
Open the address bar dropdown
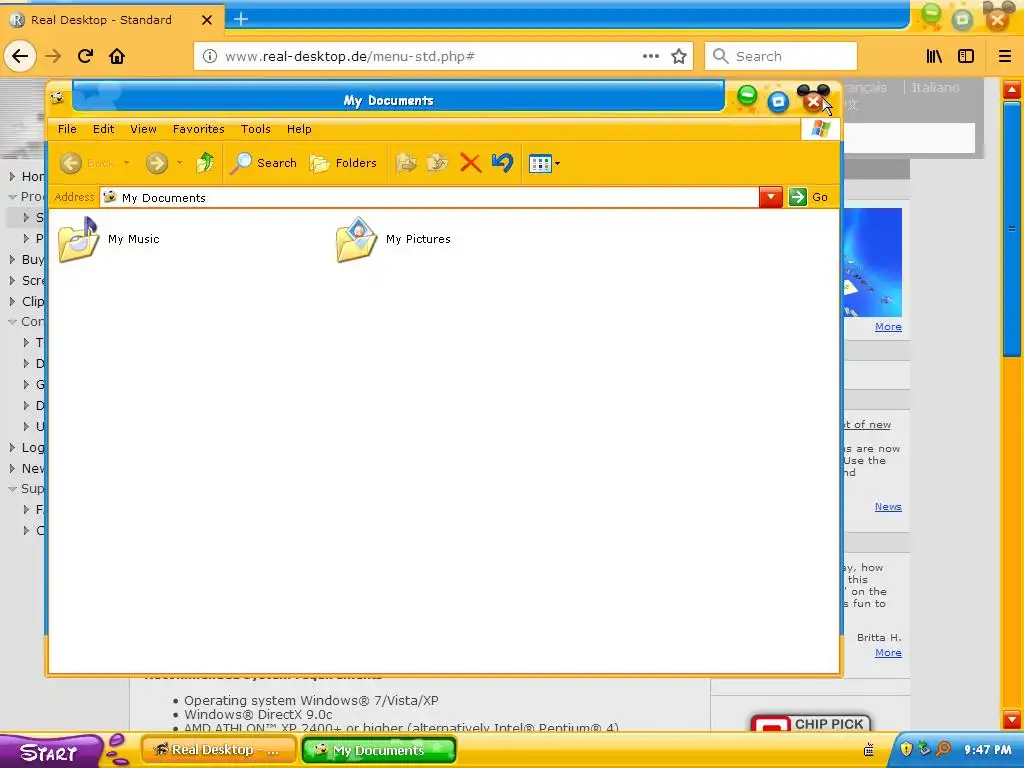[771, 197]
